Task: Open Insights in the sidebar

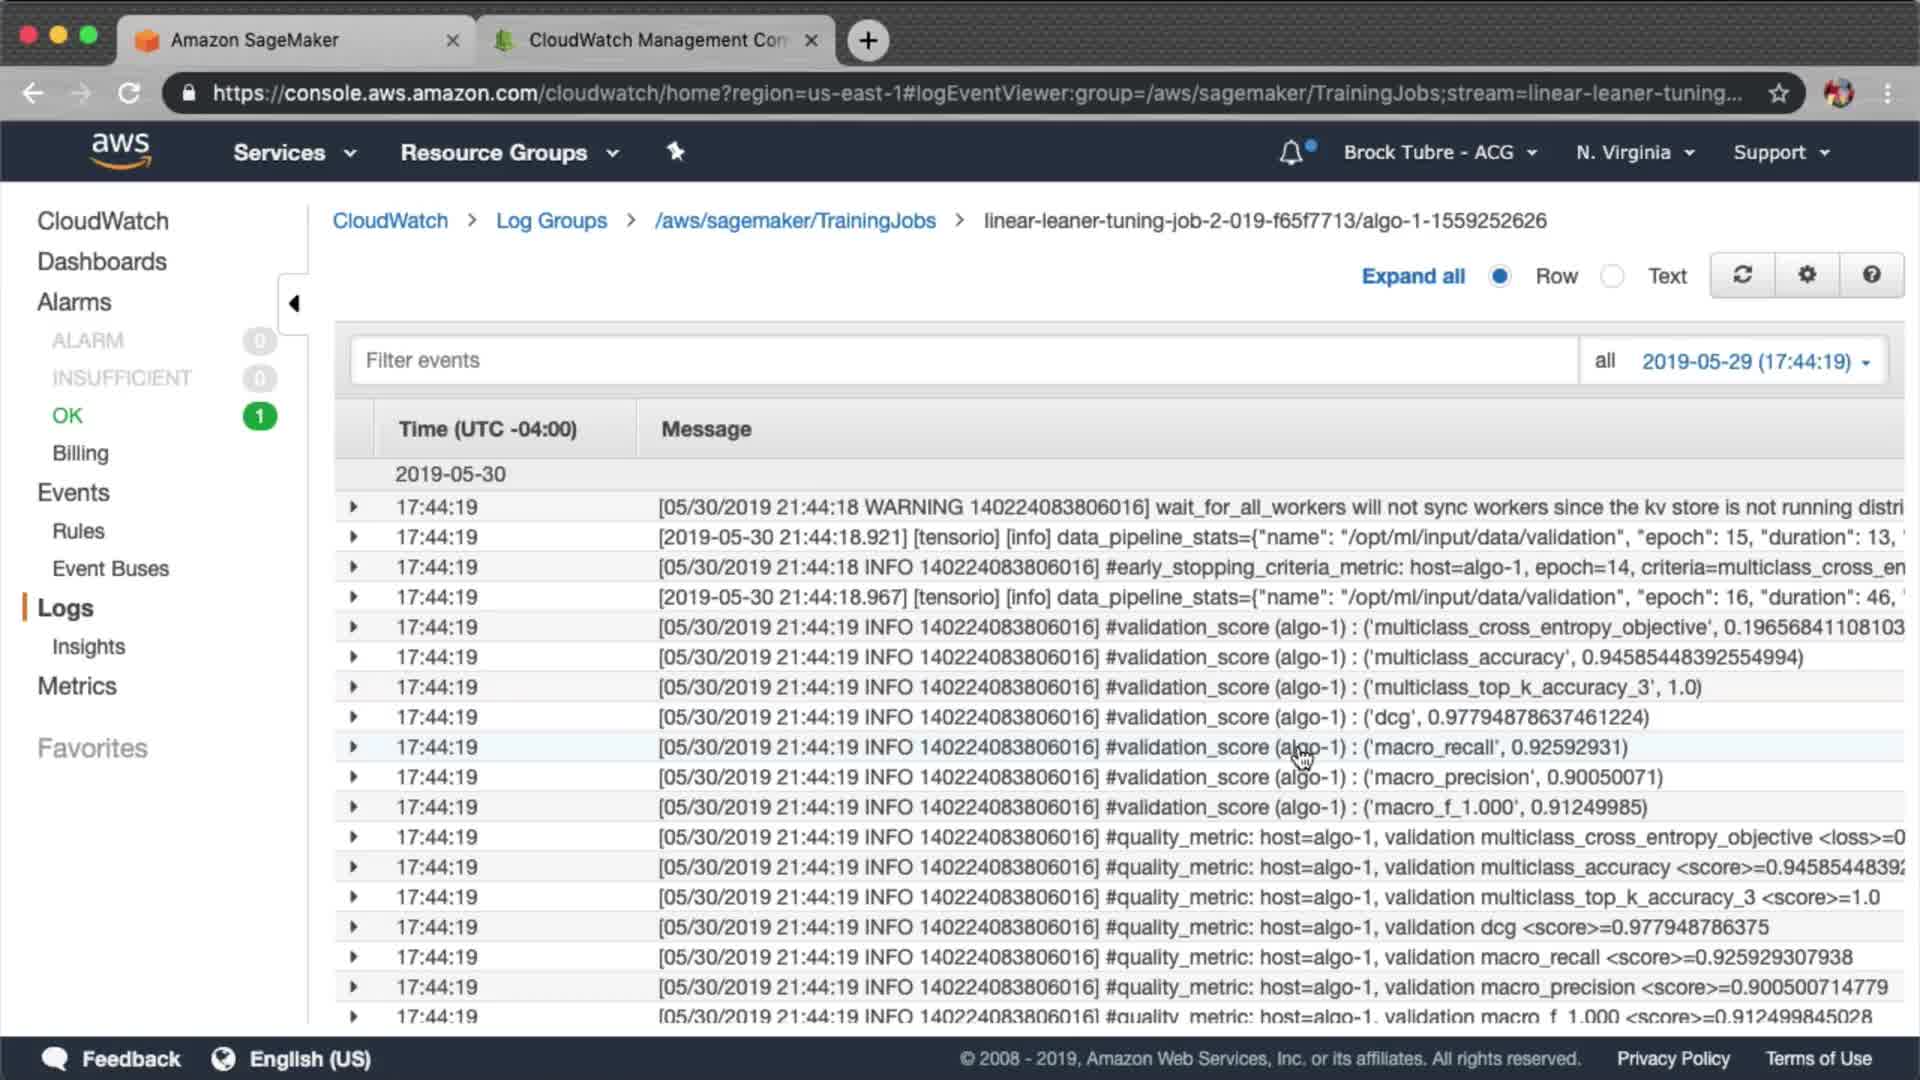Action: pyautogui.click(x=88, y=647)
